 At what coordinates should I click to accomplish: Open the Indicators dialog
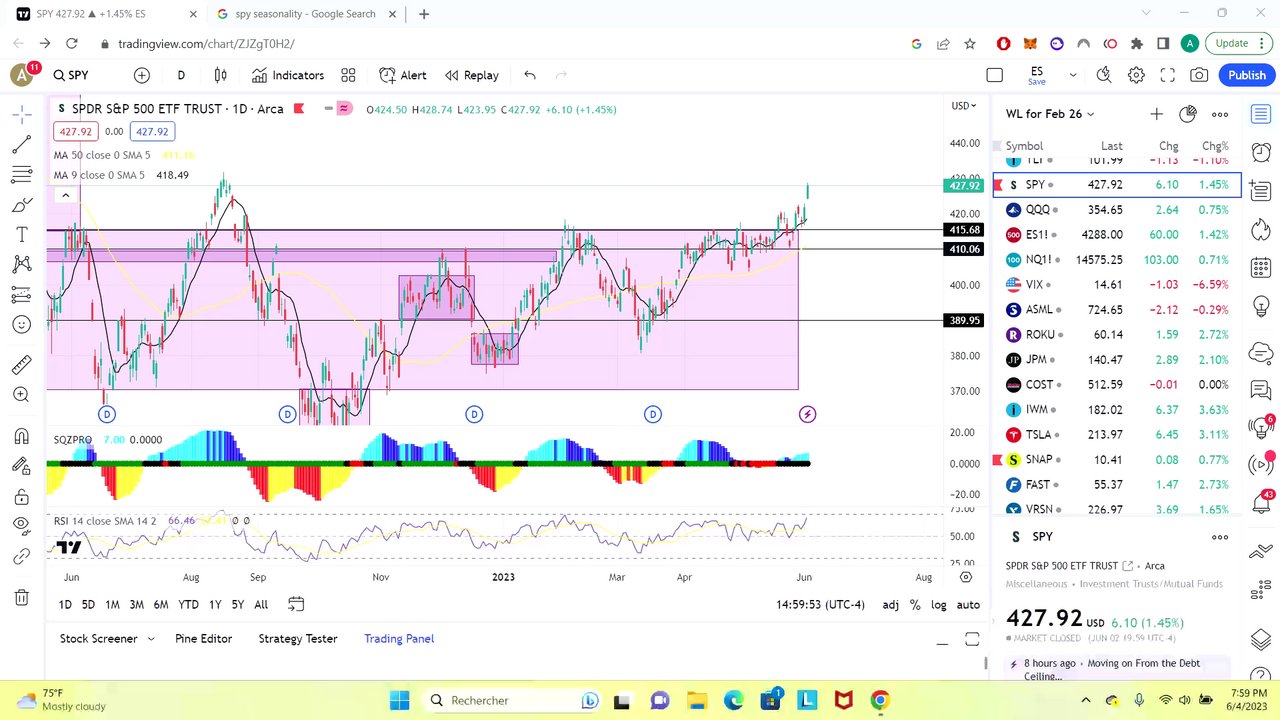[288, 75]
